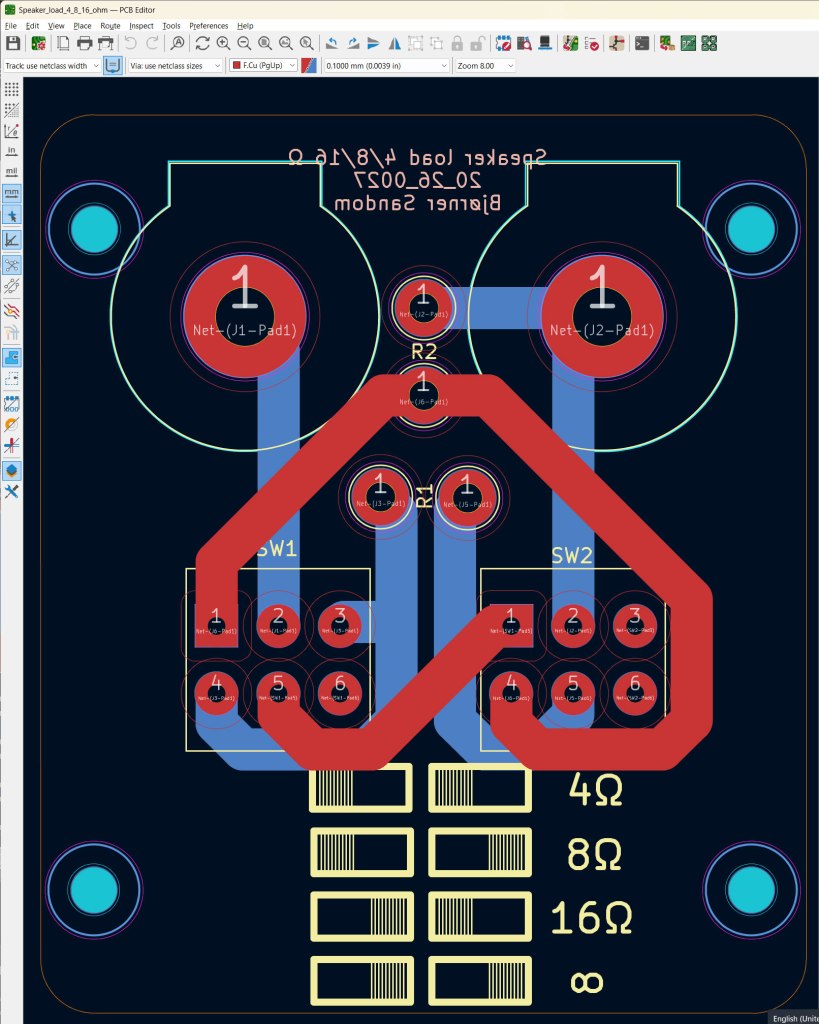
Task: Open the Scripting console icon
Action: coord(642,43)
